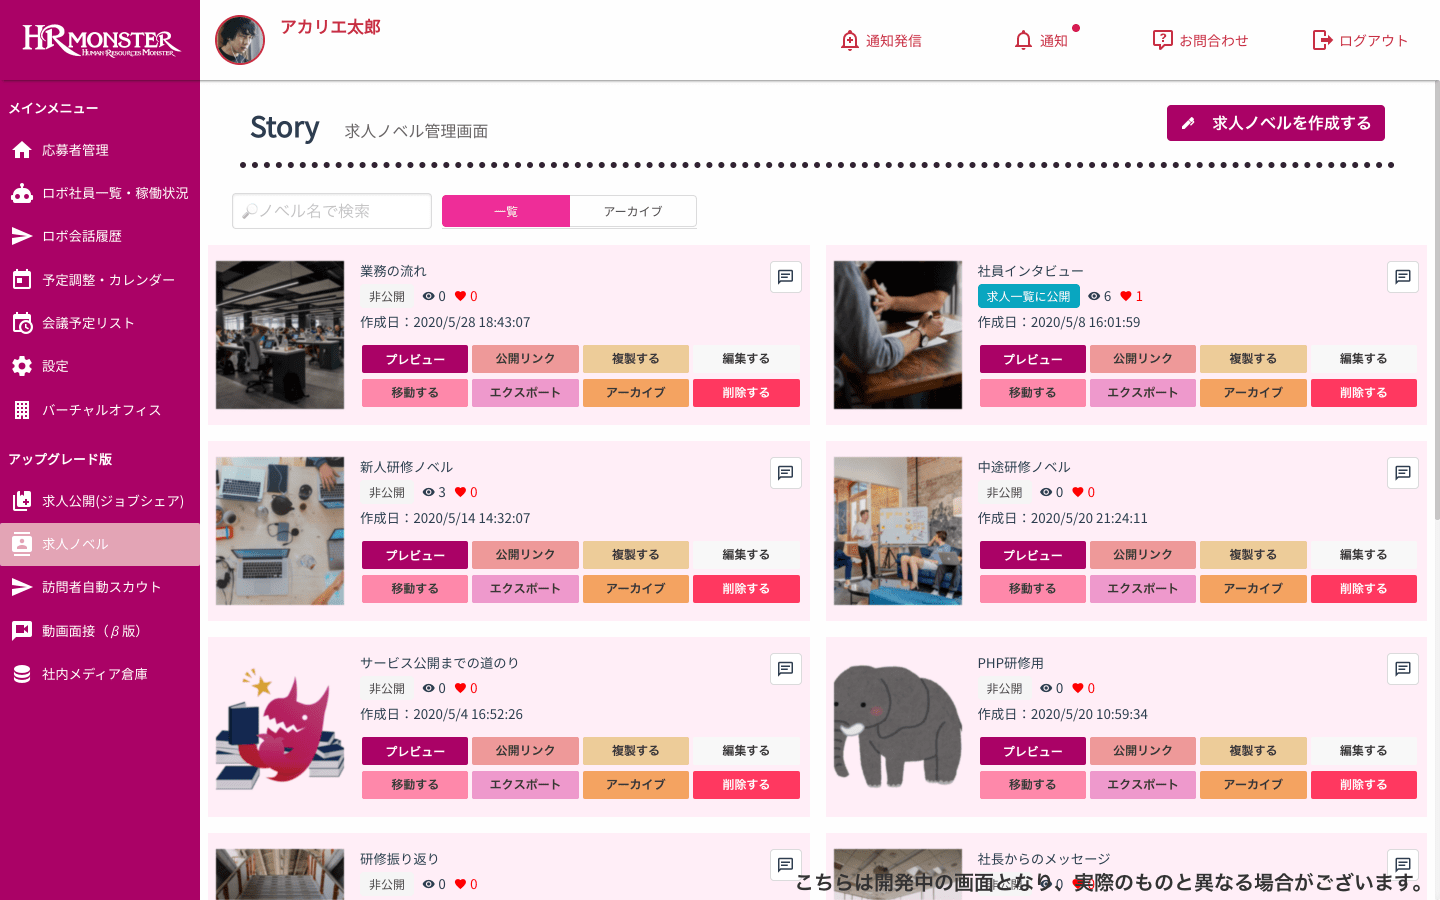Image resolution: width=1440 pixels, height=900 pixels.
Task: Select 求人ノベル sidebar item
Action: (100, 544)
